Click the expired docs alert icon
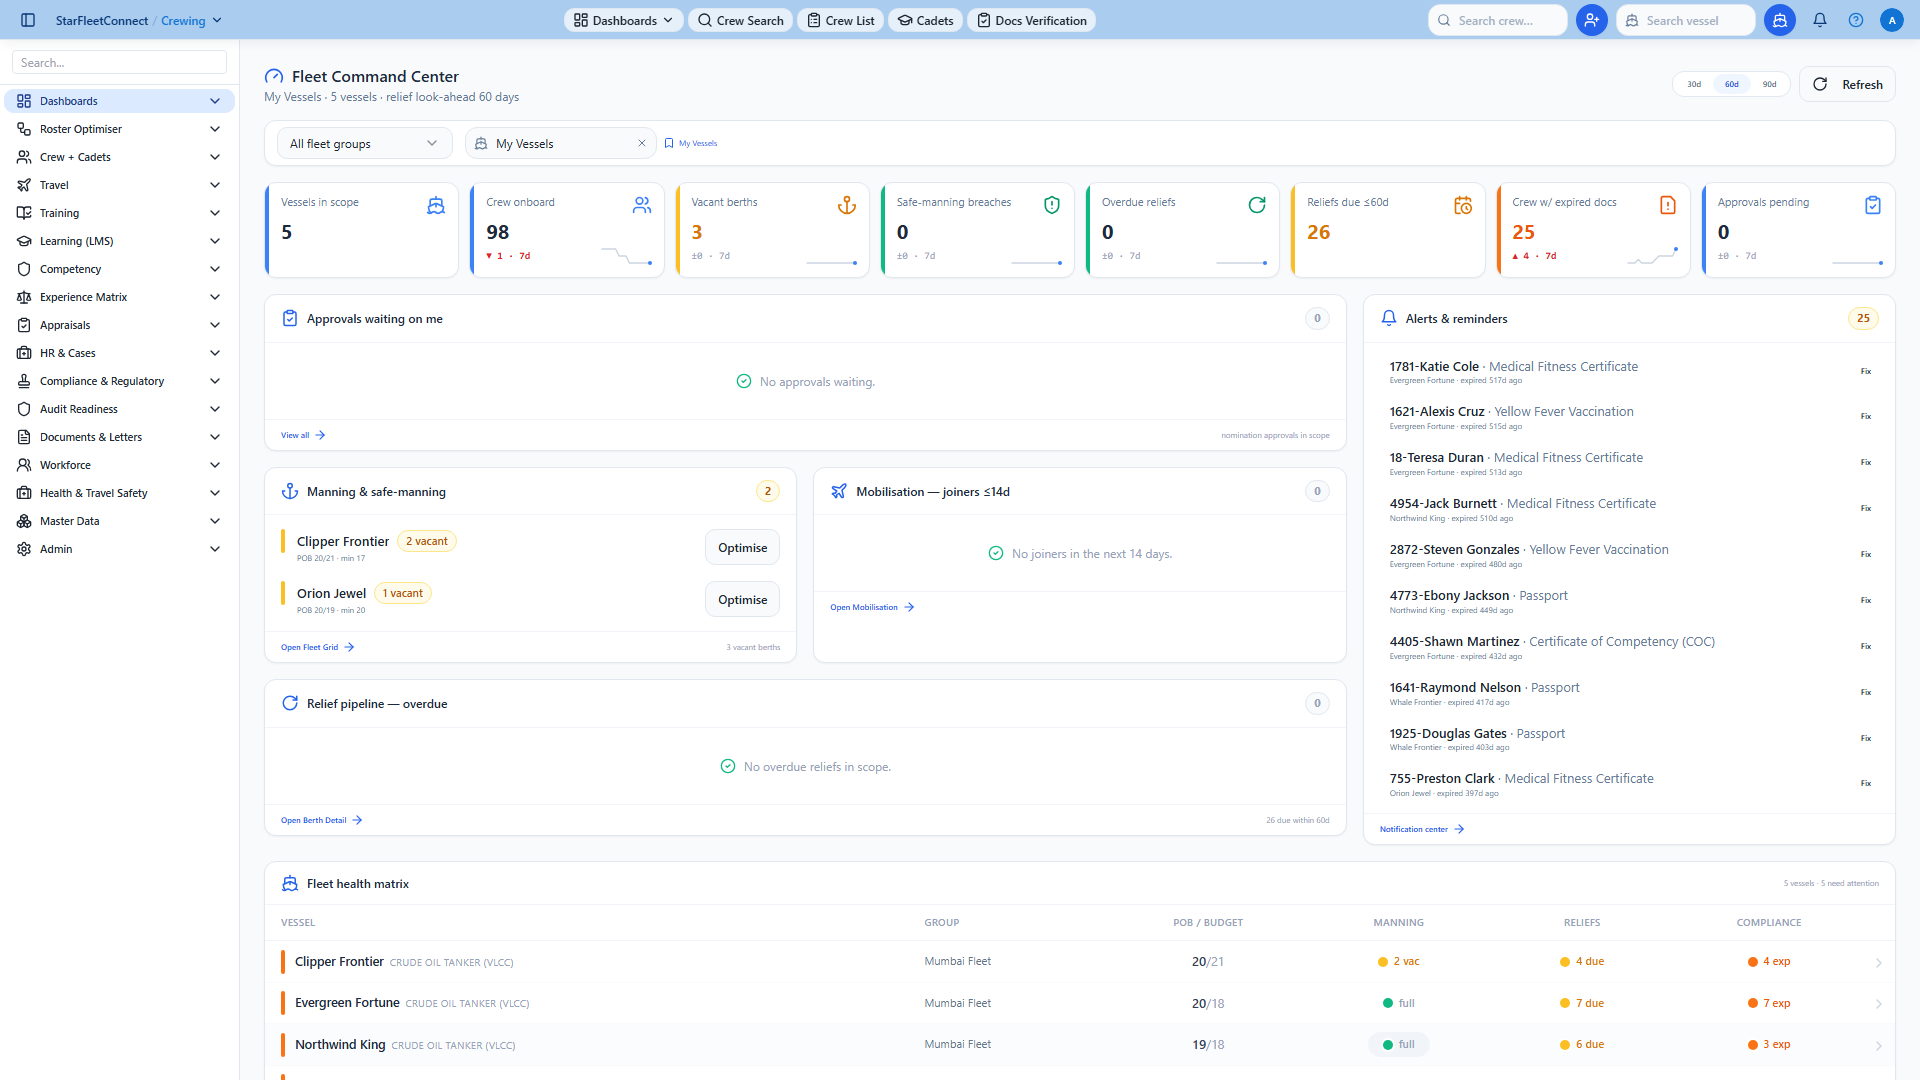The height and width of the screenshot is (1080, 1920). pos(1668,205)
